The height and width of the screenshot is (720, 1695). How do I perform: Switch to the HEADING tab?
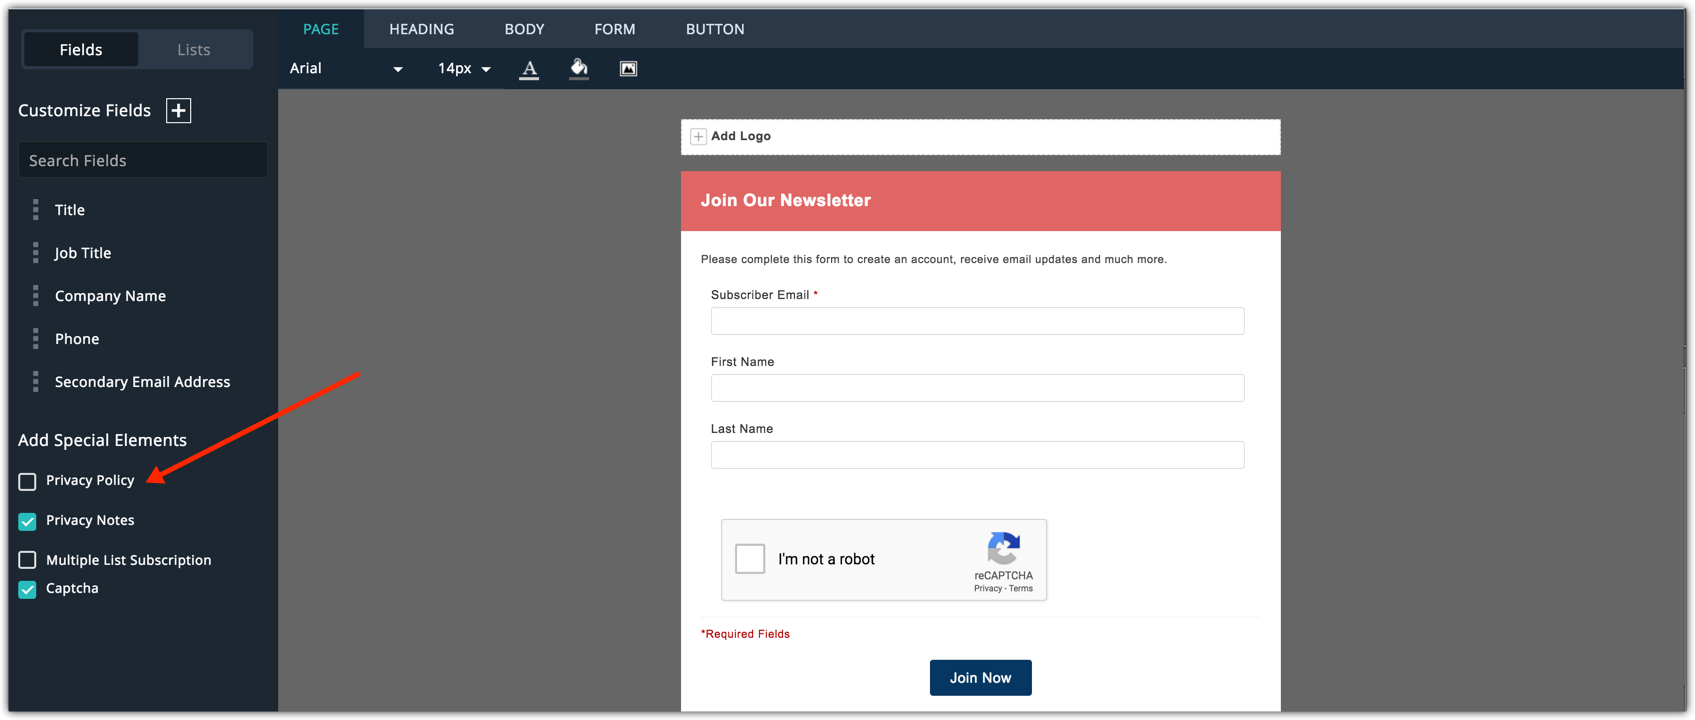(x=422, y=29)
